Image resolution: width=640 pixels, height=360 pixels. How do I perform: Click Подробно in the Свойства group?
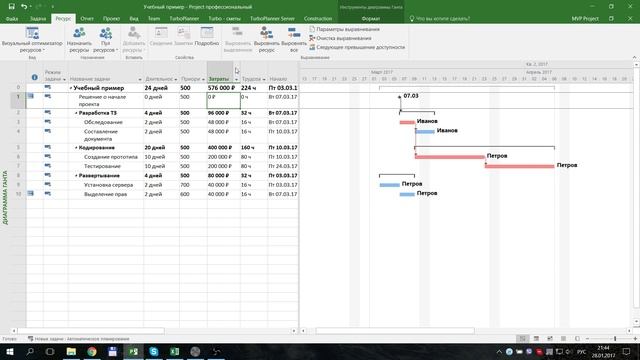(207, 37)
